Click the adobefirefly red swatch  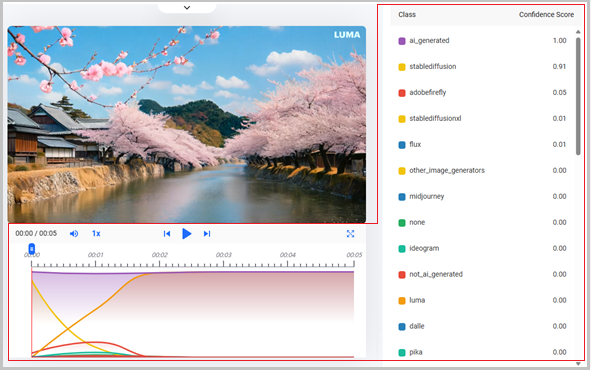coord(402,93)
